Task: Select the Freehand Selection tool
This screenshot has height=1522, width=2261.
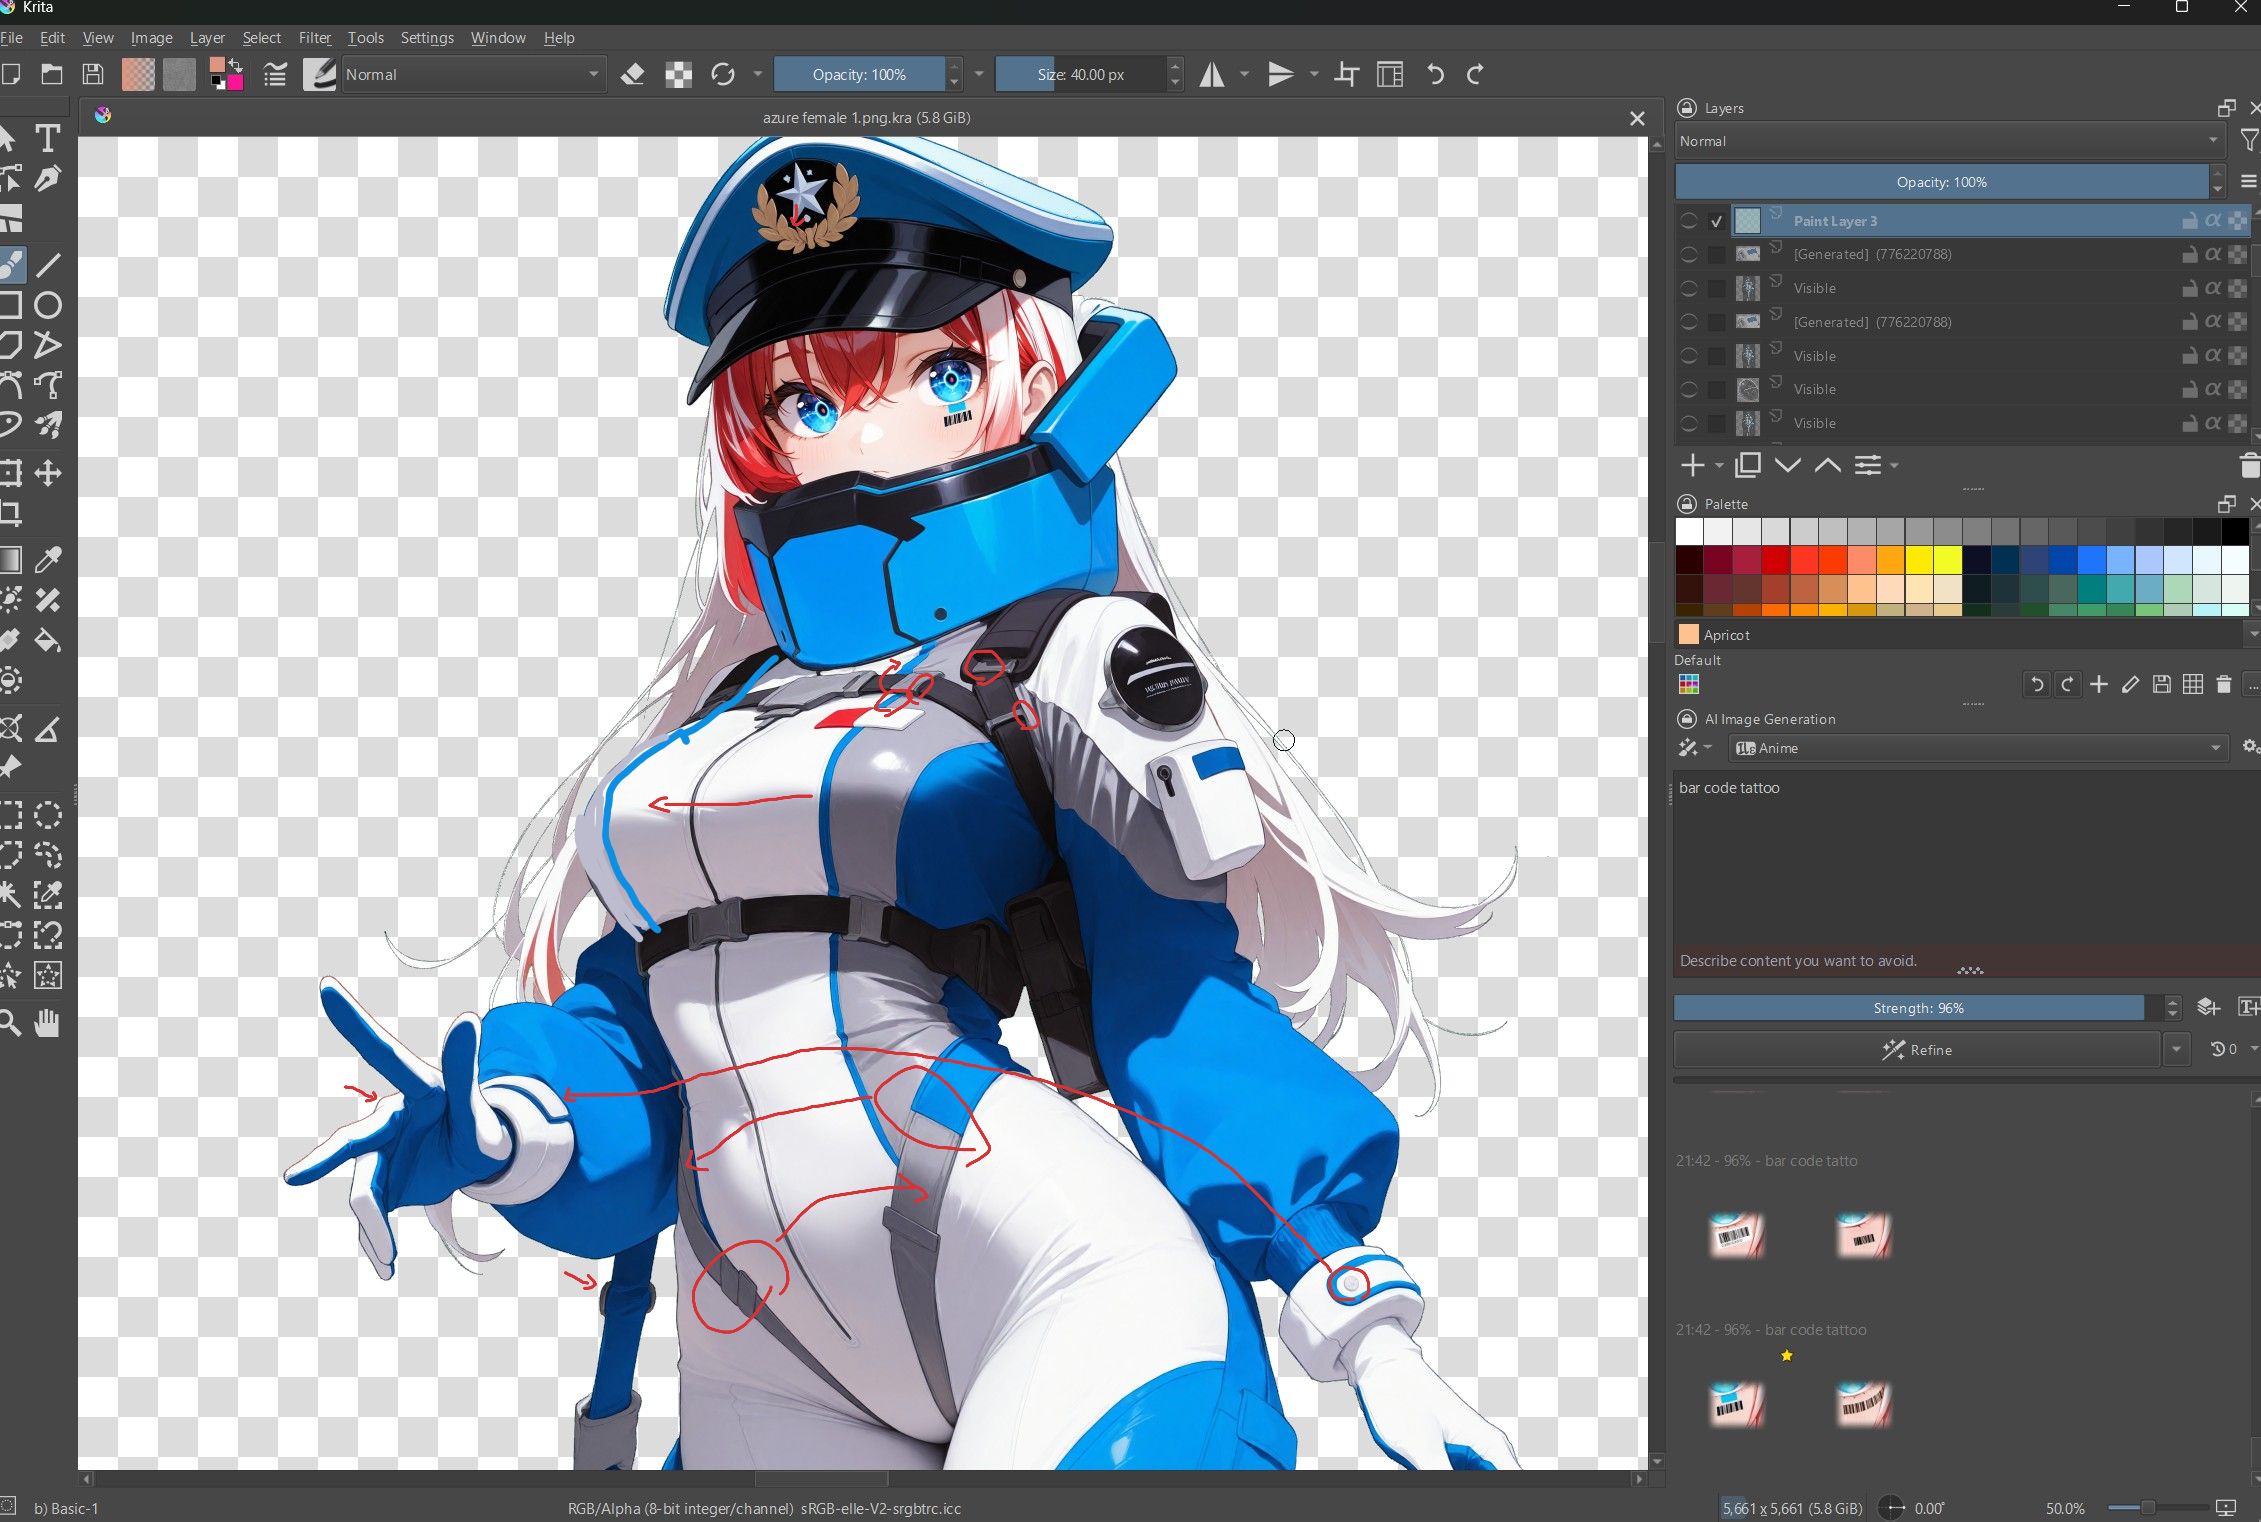Action: click(47, 855)
